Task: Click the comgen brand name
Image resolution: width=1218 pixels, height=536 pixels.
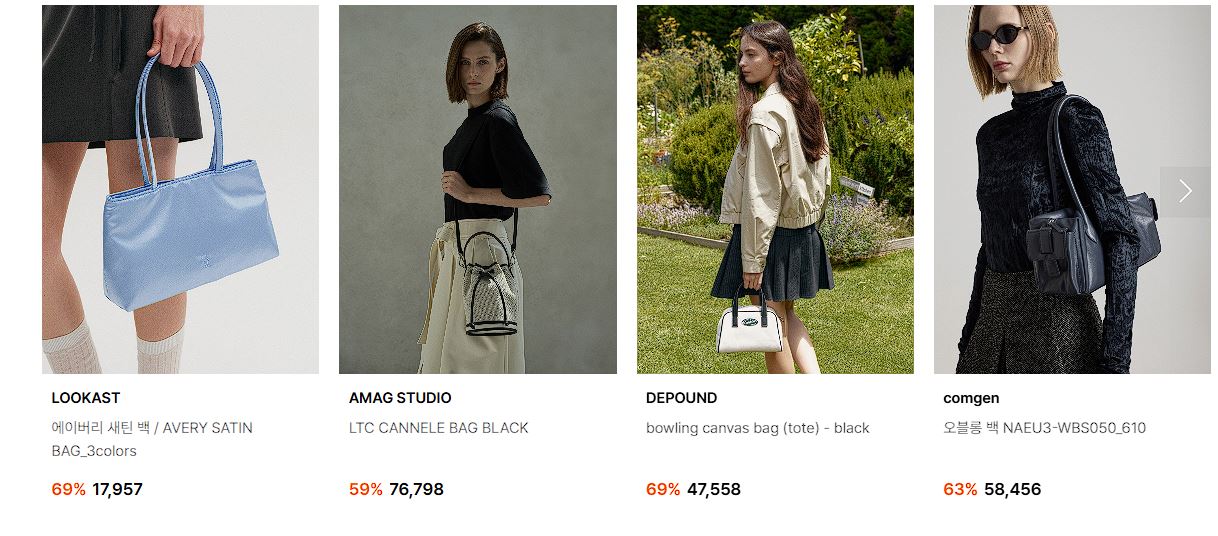Action: (x=971, y=398)
